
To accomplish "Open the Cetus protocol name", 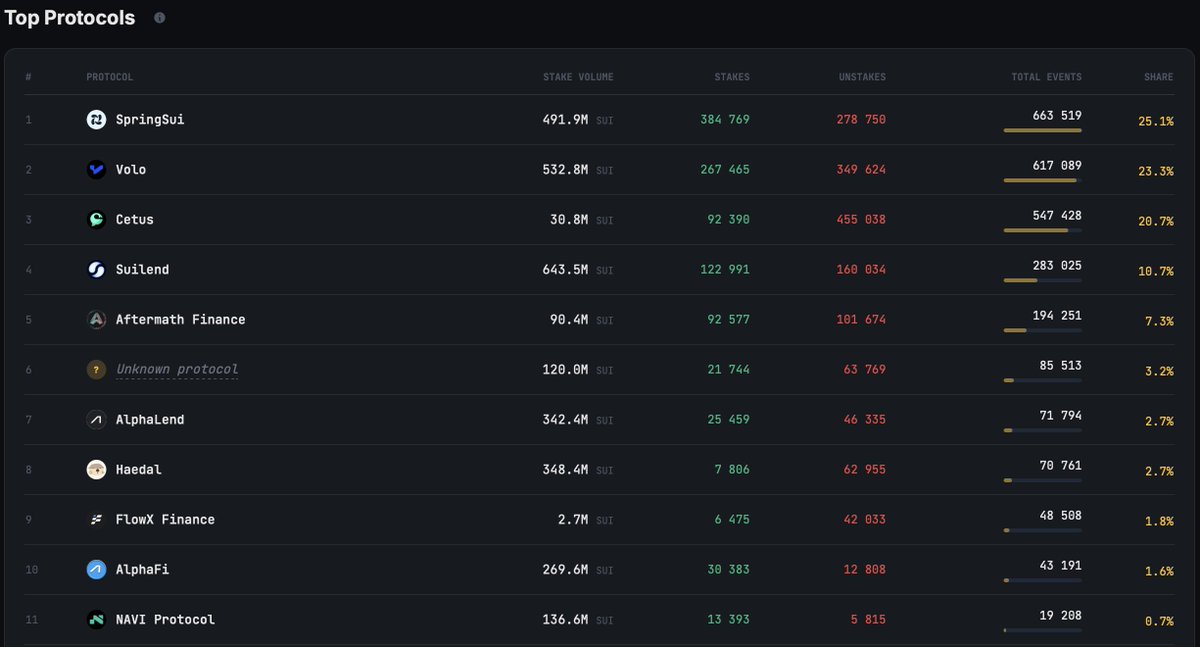I will (x=135, y=220).
